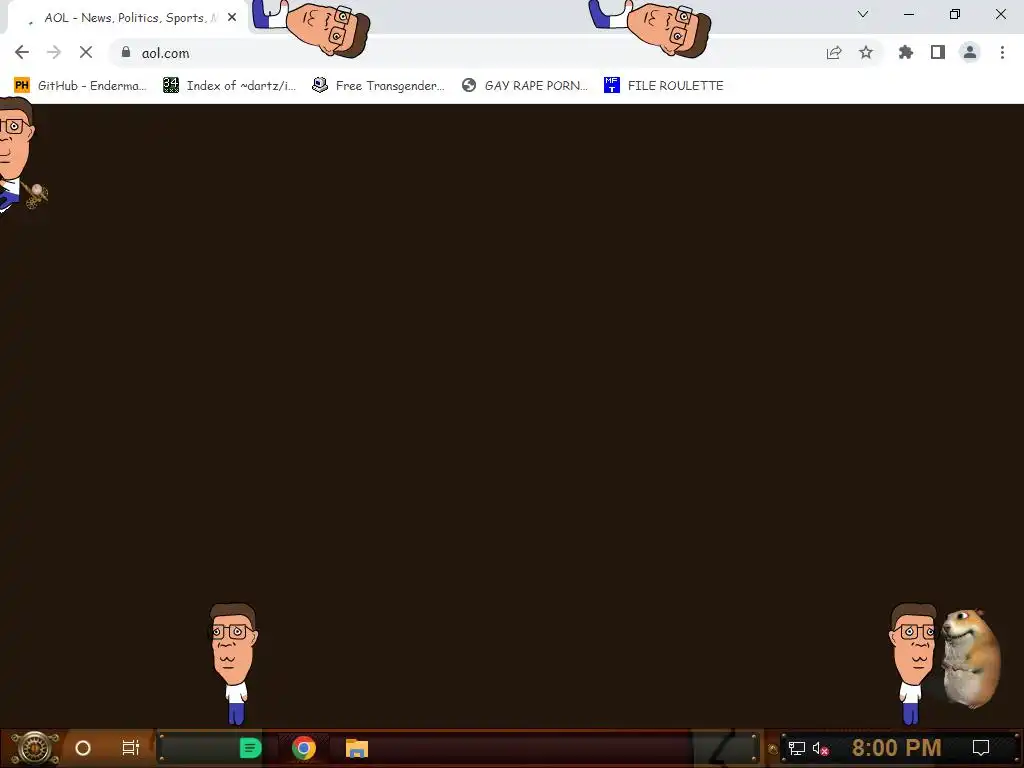The image size is (1024, 768).
Task: Restore down the Chrome window
Action: click(x=955, y=14)
